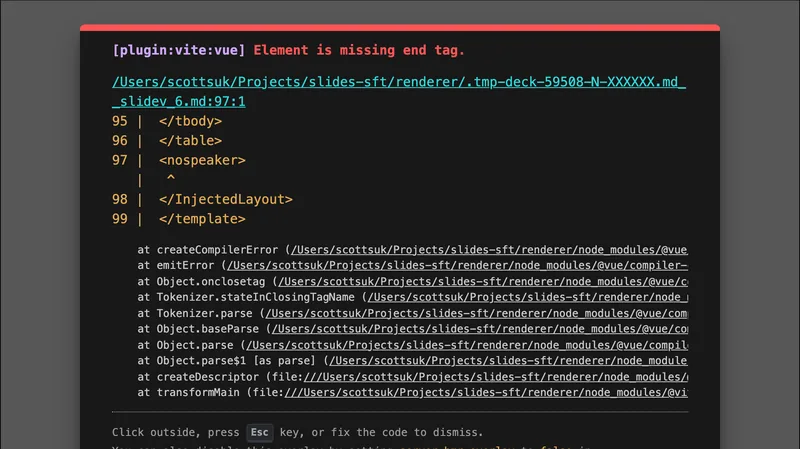Open the Object.baseParse source link
This screenshot has height=449, width=800.
(478, 329)
